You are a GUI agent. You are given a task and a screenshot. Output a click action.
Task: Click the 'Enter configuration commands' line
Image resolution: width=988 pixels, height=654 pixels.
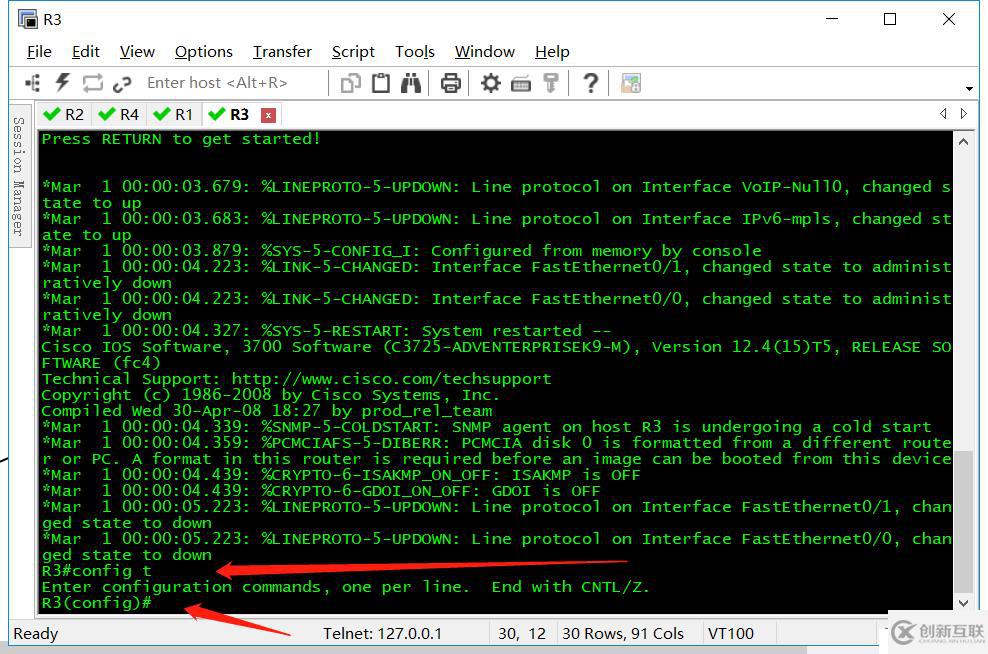click(345, 587)
